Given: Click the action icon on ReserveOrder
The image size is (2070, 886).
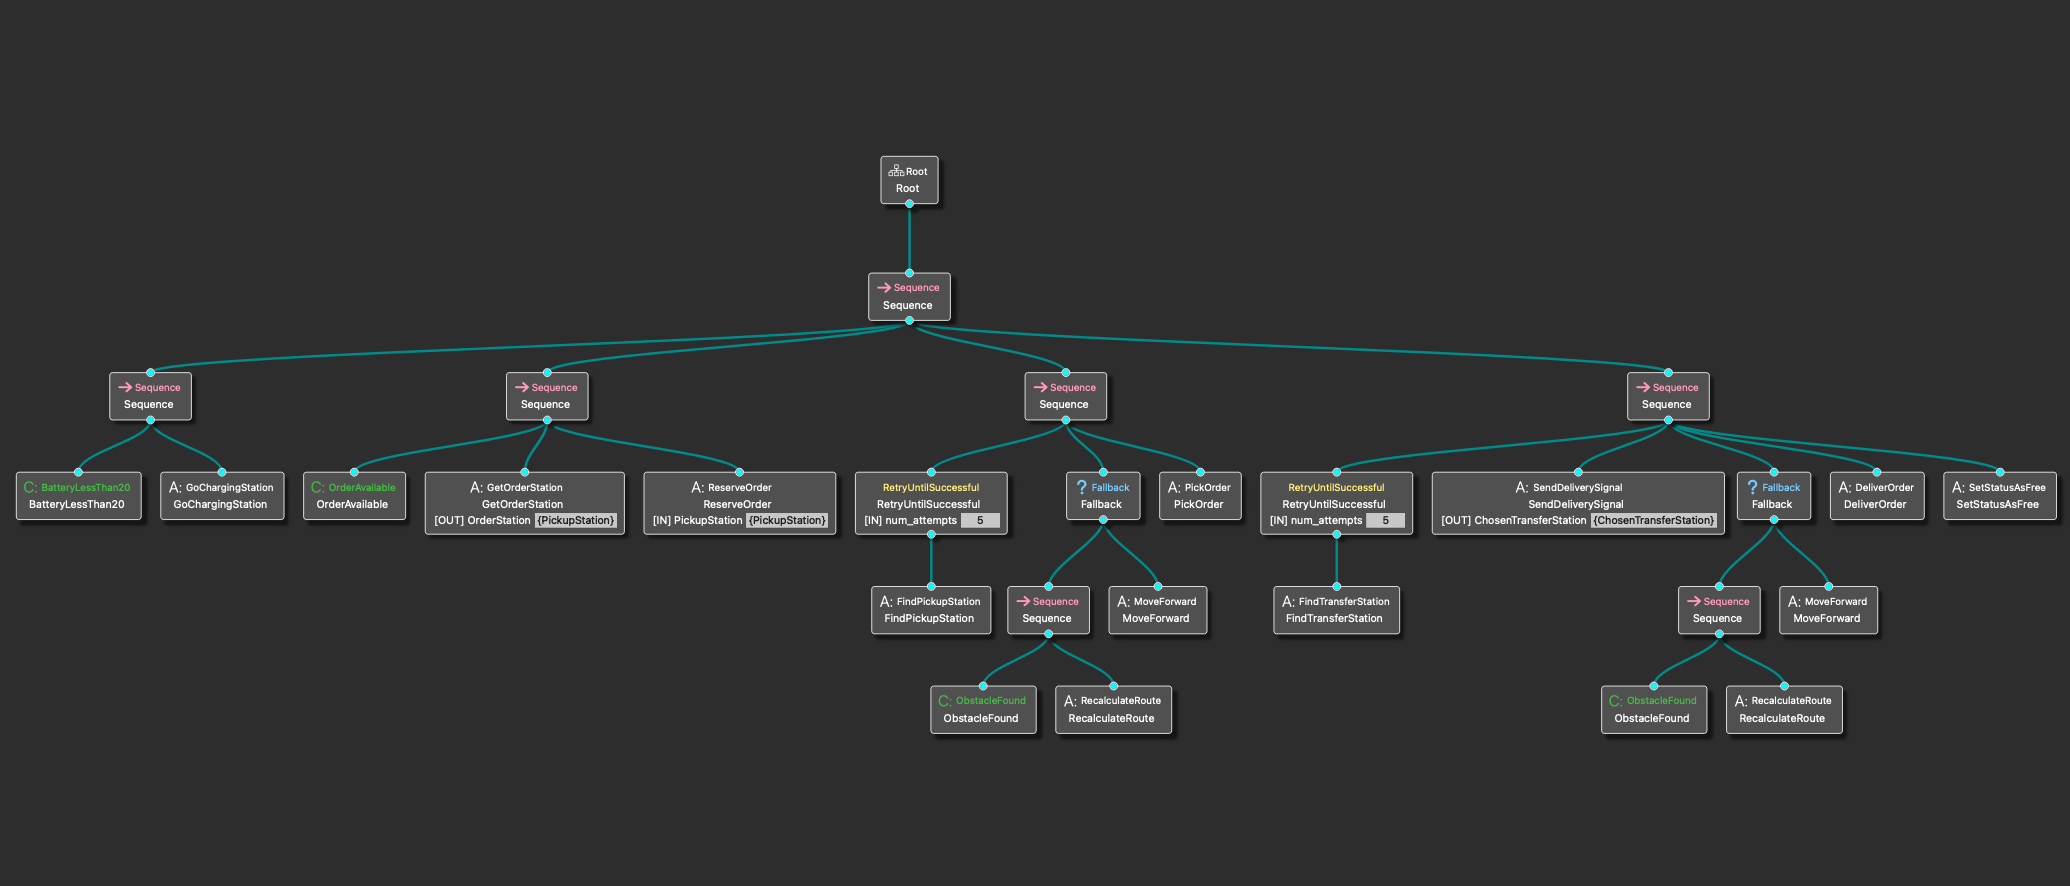Looking at the screenshot, I should pos(697,487).
